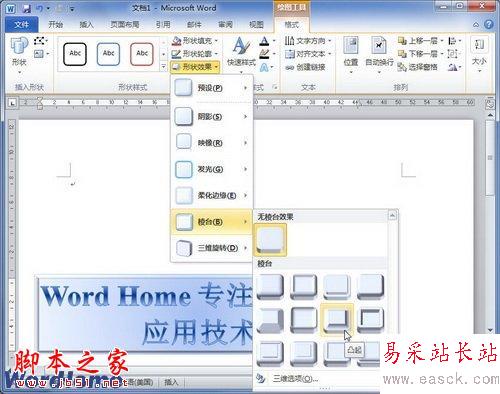Open the 形状轮廓 dropdown arrow

pyautogui.click(x=217, y=54)
